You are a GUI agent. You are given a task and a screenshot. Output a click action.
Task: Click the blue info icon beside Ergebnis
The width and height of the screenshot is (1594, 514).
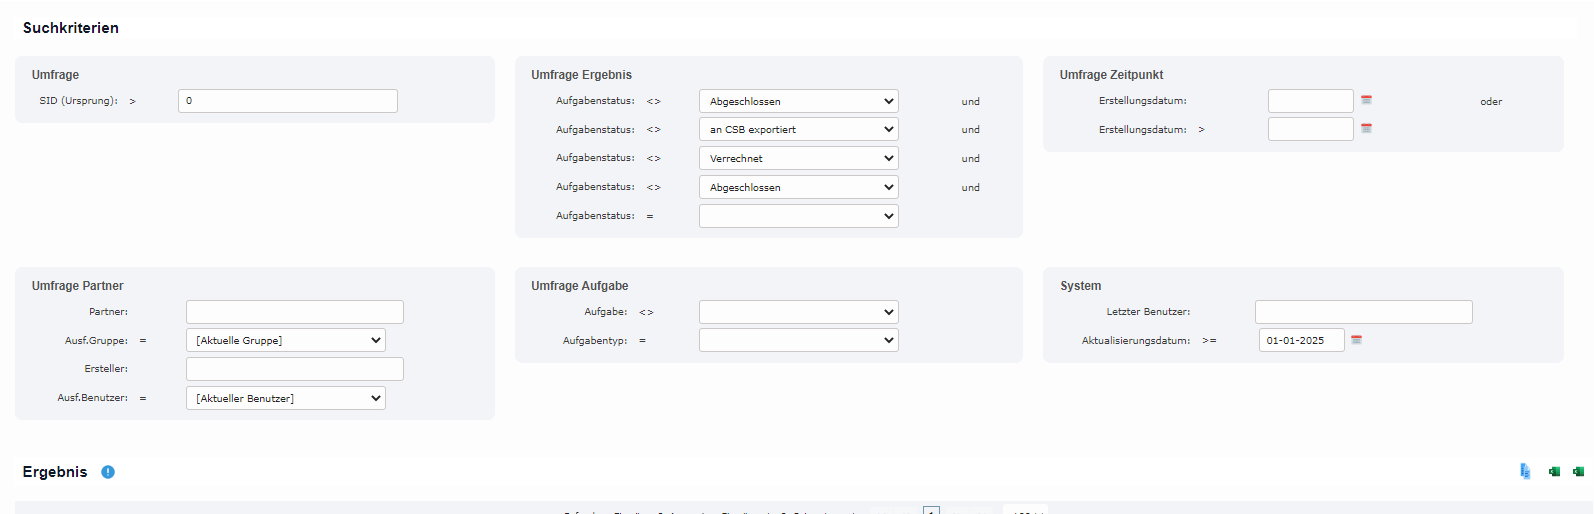tap(108, 472)
